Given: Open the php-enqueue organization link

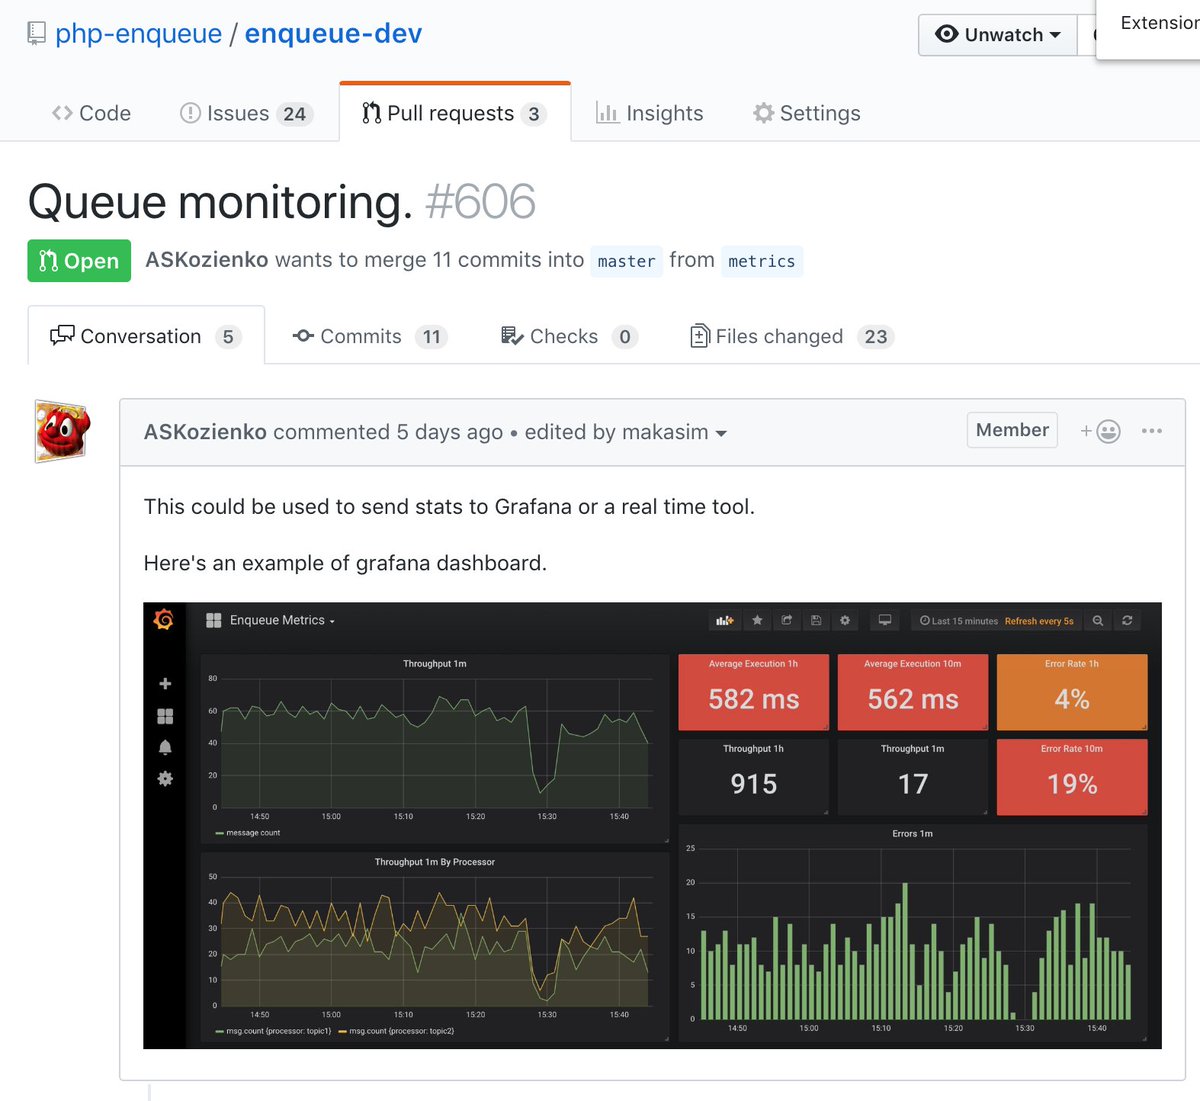Looking at the screenshot, I should [140, 33].
